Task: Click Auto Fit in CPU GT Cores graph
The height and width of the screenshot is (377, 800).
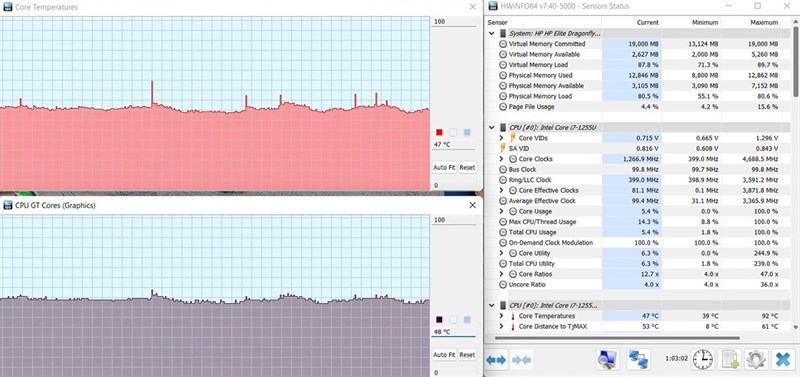Action: click(x=444, y=355)
